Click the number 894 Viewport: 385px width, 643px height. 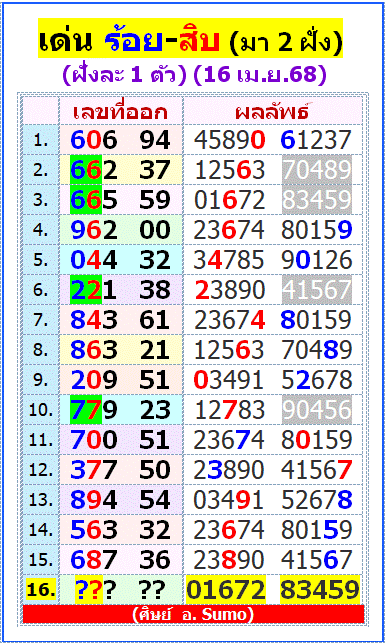[x=94, y=500]
